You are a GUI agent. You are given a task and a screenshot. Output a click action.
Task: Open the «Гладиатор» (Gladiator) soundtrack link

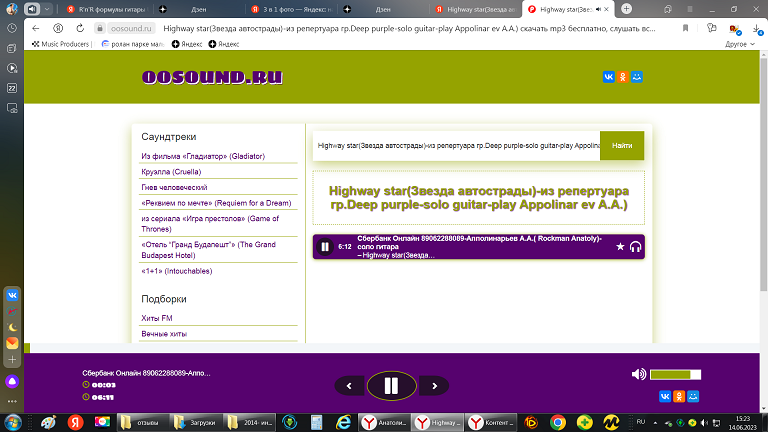pos(203,156)
